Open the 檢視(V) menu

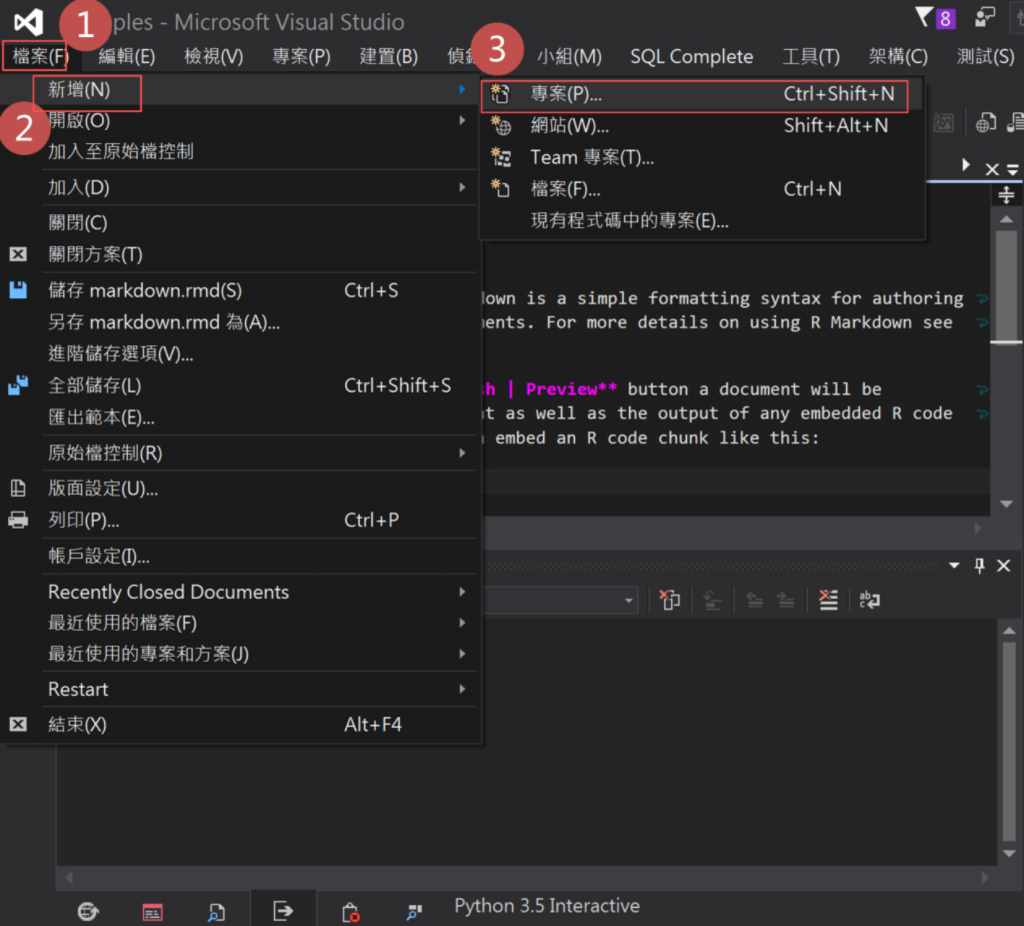214,56
